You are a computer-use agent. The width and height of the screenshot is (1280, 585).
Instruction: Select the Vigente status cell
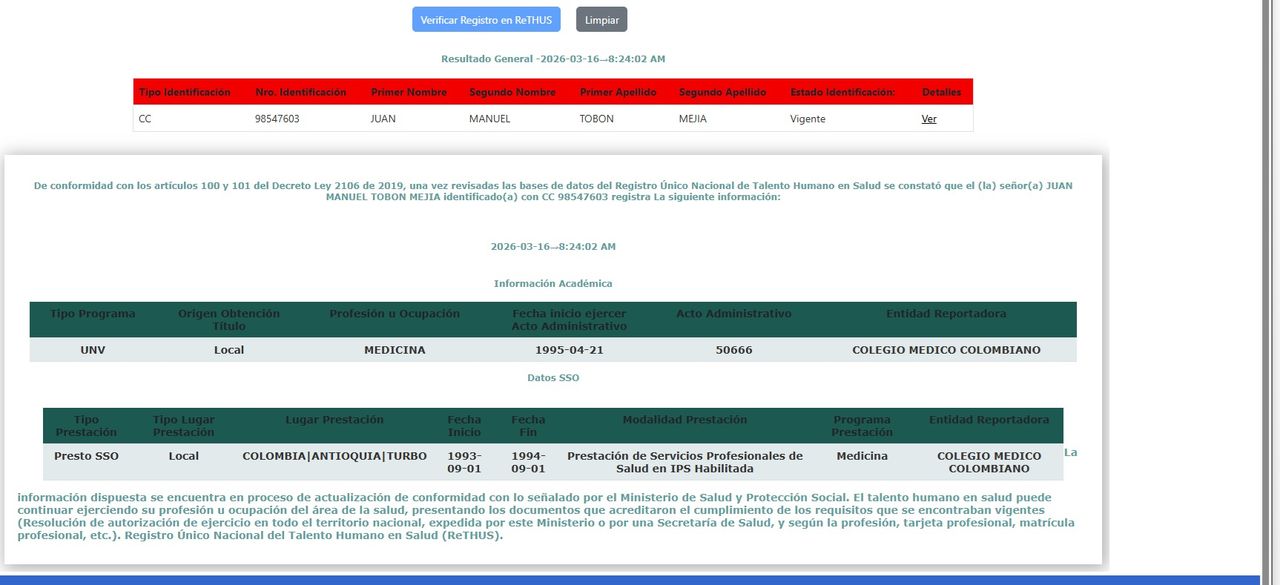tap(808, 119)
